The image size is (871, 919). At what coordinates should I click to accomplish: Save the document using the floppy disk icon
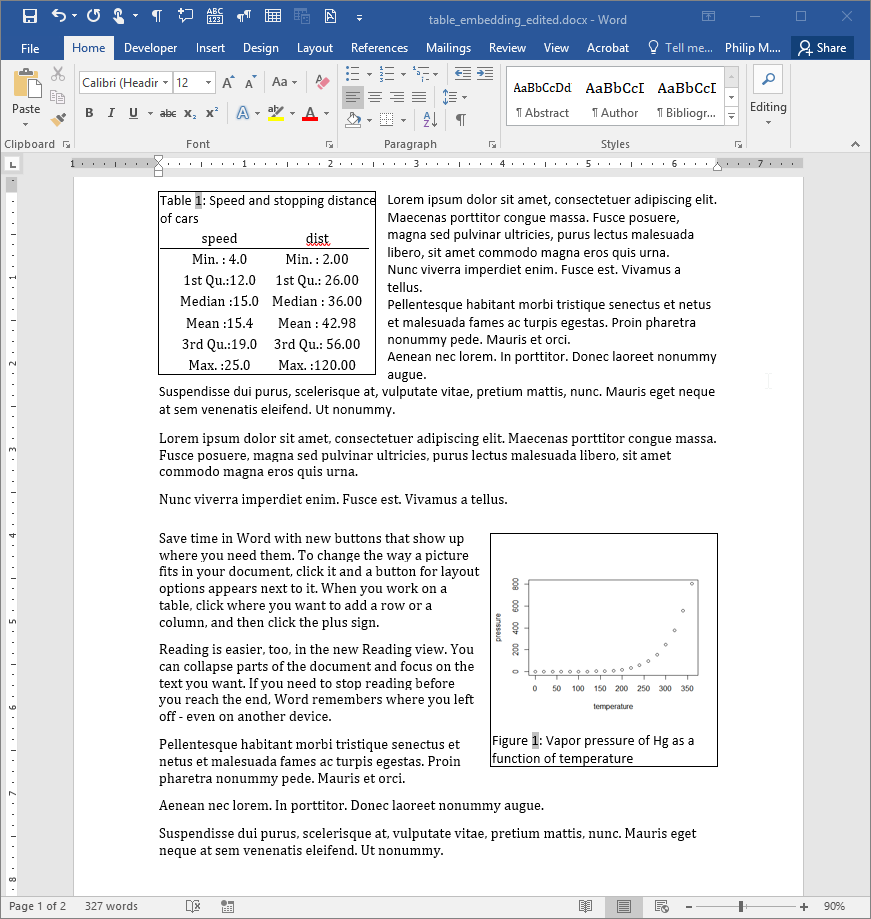click(x=29, y=16)
